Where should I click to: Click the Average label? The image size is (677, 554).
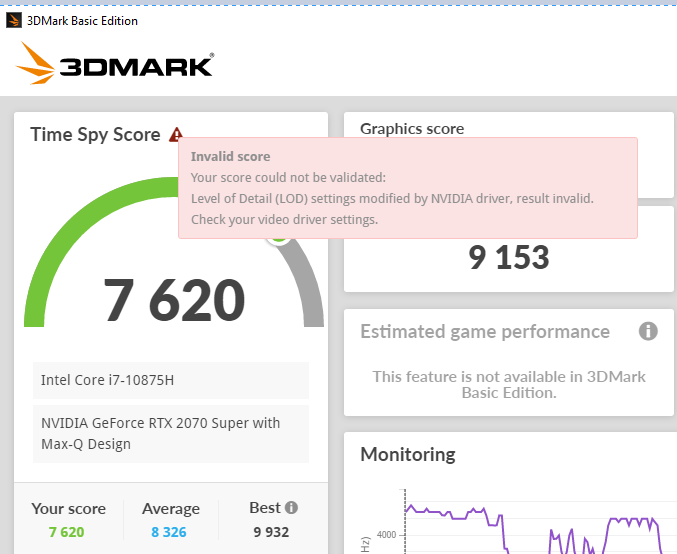click(171, 509)
